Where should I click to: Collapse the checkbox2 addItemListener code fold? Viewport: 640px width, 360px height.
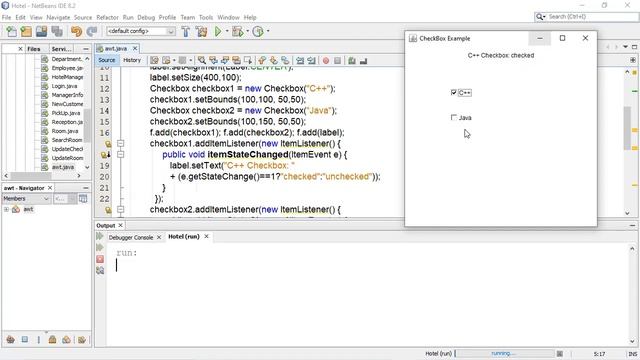tap(120, 209)
